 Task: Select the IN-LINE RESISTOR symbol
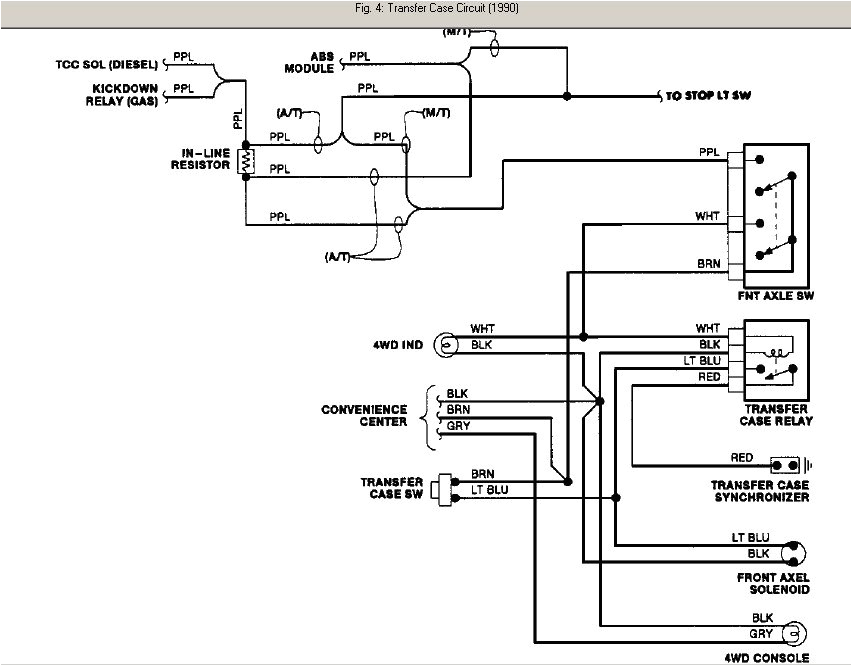point(244,162)
